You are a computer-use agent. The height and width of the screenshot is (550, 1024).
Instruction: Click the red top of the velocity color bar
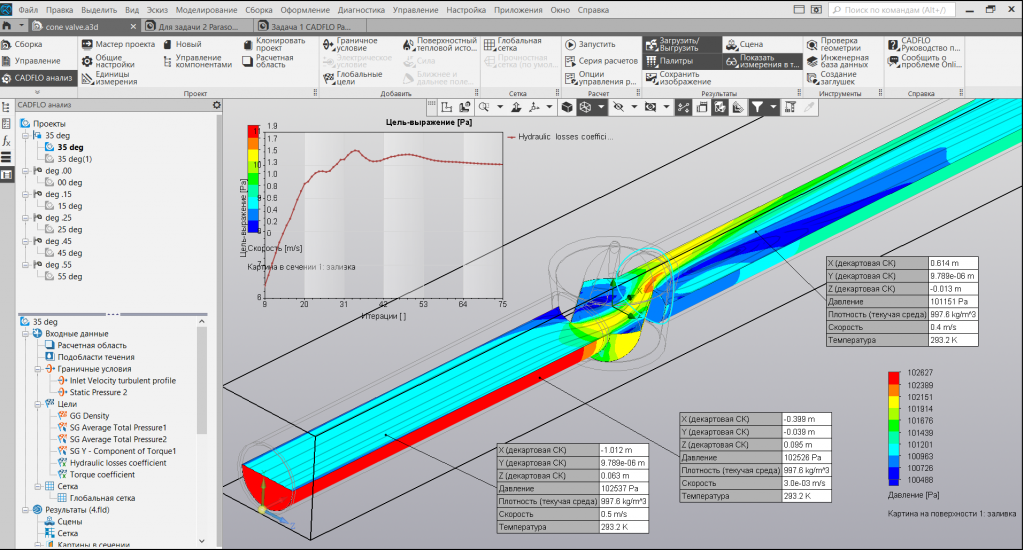[253, 131]
